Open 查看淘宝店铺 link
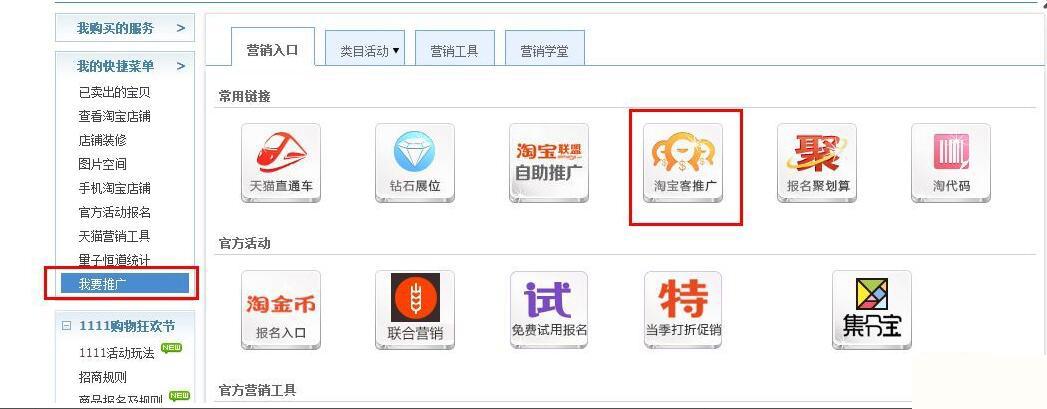1047x409 pixels. click(114, 116)
